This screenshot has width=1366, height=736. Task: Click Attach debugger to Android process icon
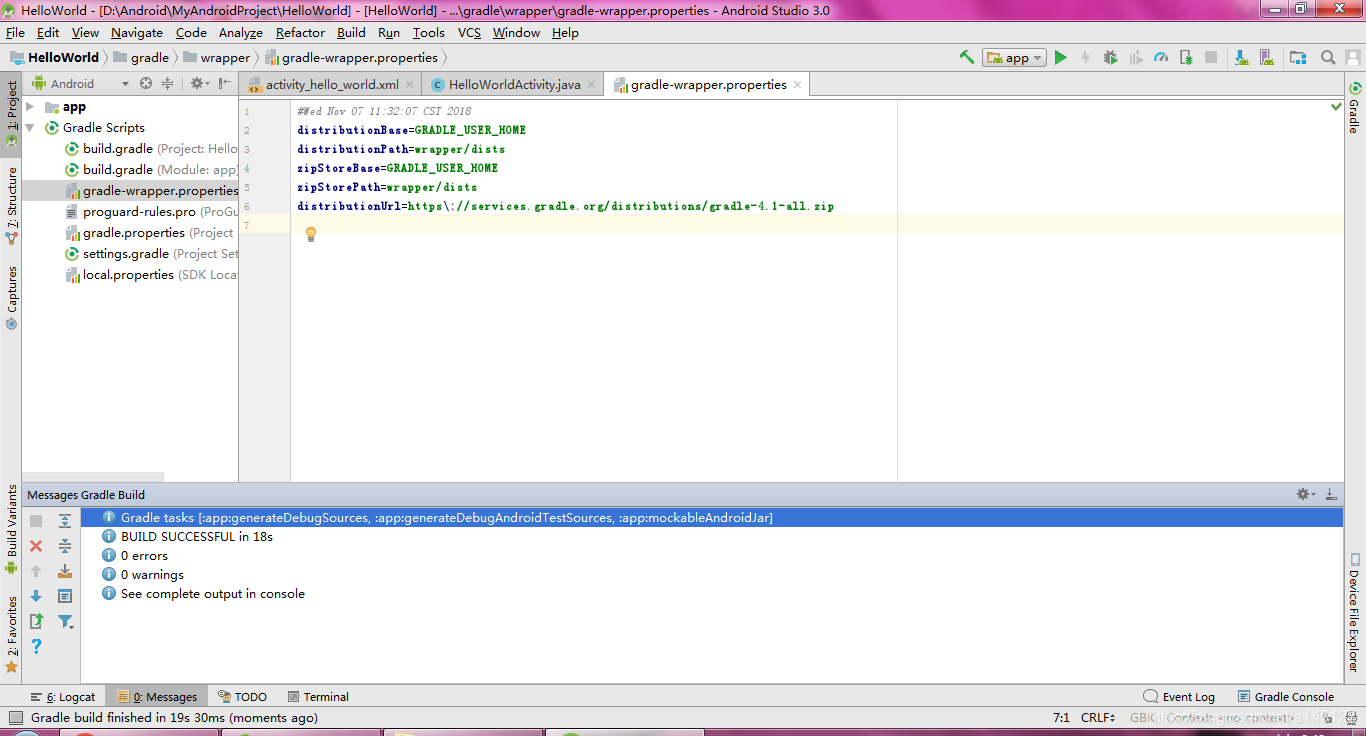coord(1185,57)
